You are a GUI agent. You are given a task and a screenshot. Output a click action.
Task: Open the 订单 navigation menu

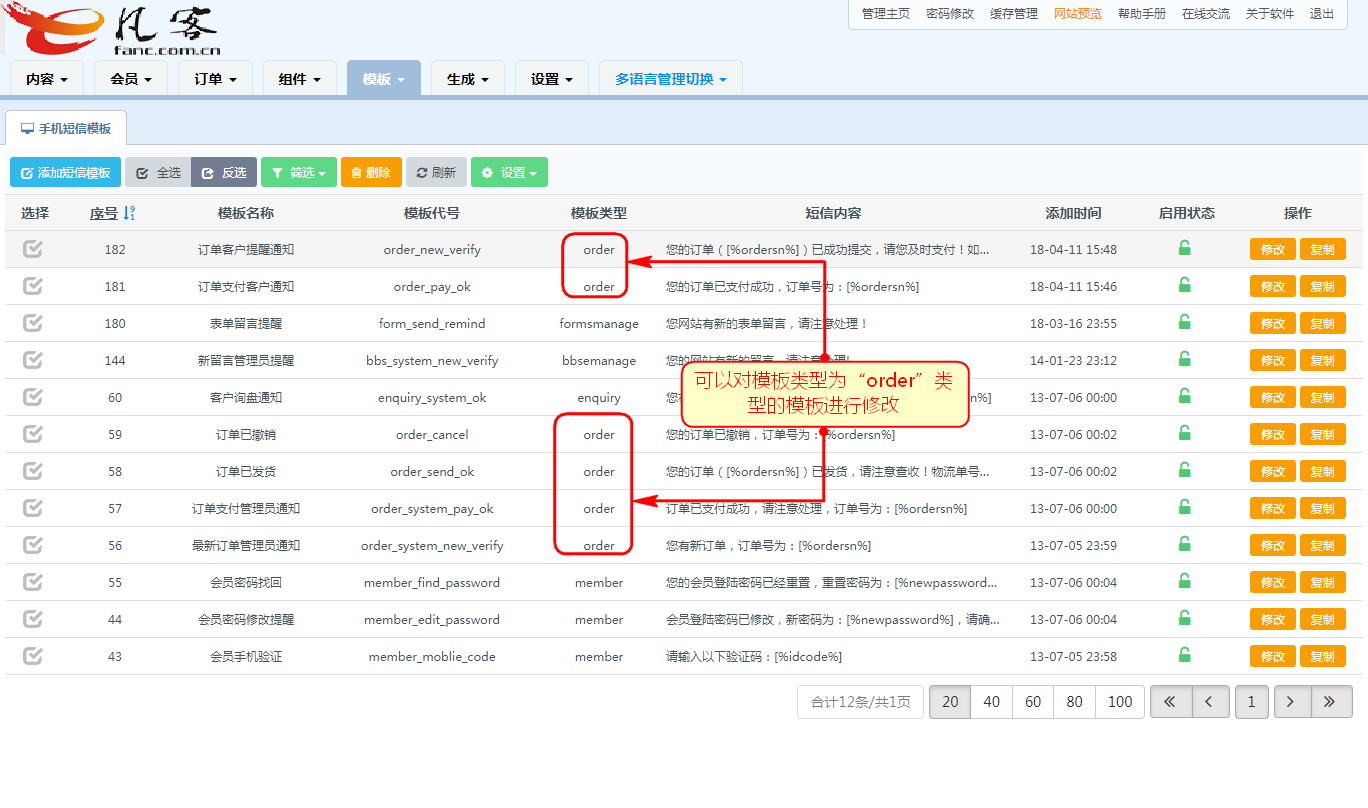(216, 79)
